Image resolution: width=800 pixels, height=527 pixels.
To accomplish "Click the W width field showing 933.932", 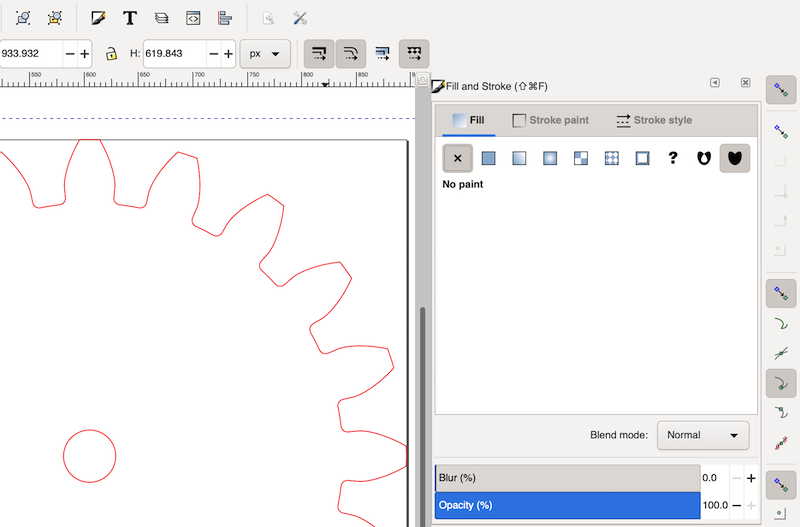I will (31, 54).
